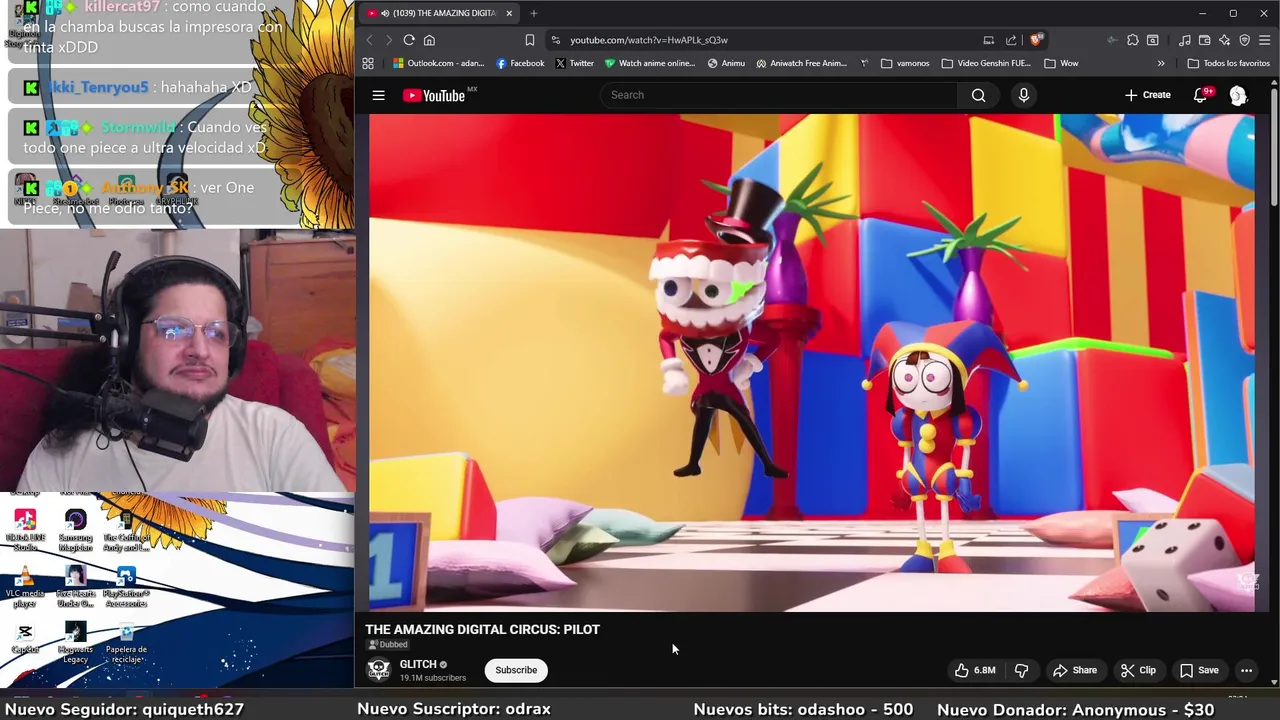Open Samsung Magician desktop shortcut
Screen dimensions: 1280x720
pyautogui.click(x=75, y=531)
